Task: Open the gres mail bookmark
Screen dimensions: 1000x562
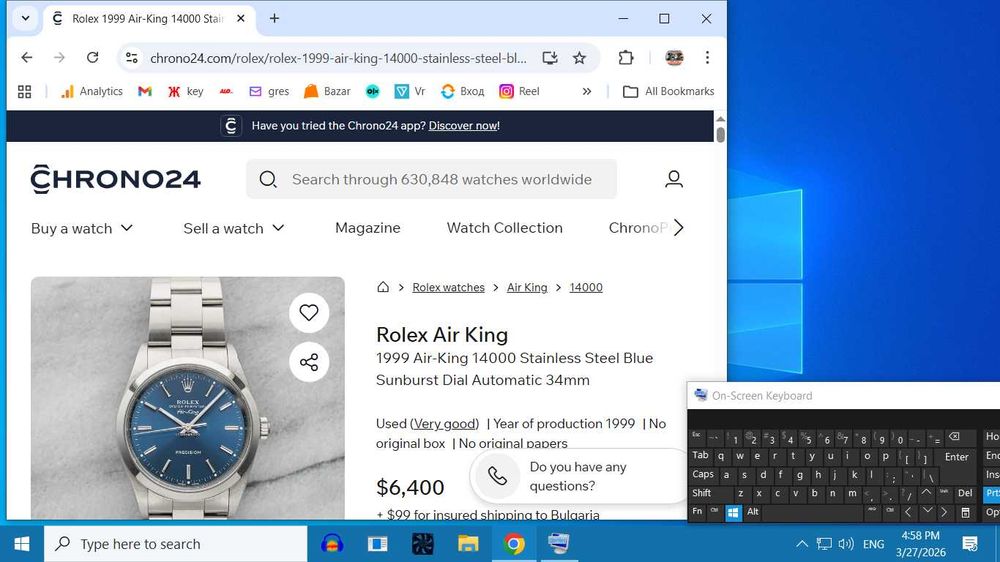Action: 269,92
